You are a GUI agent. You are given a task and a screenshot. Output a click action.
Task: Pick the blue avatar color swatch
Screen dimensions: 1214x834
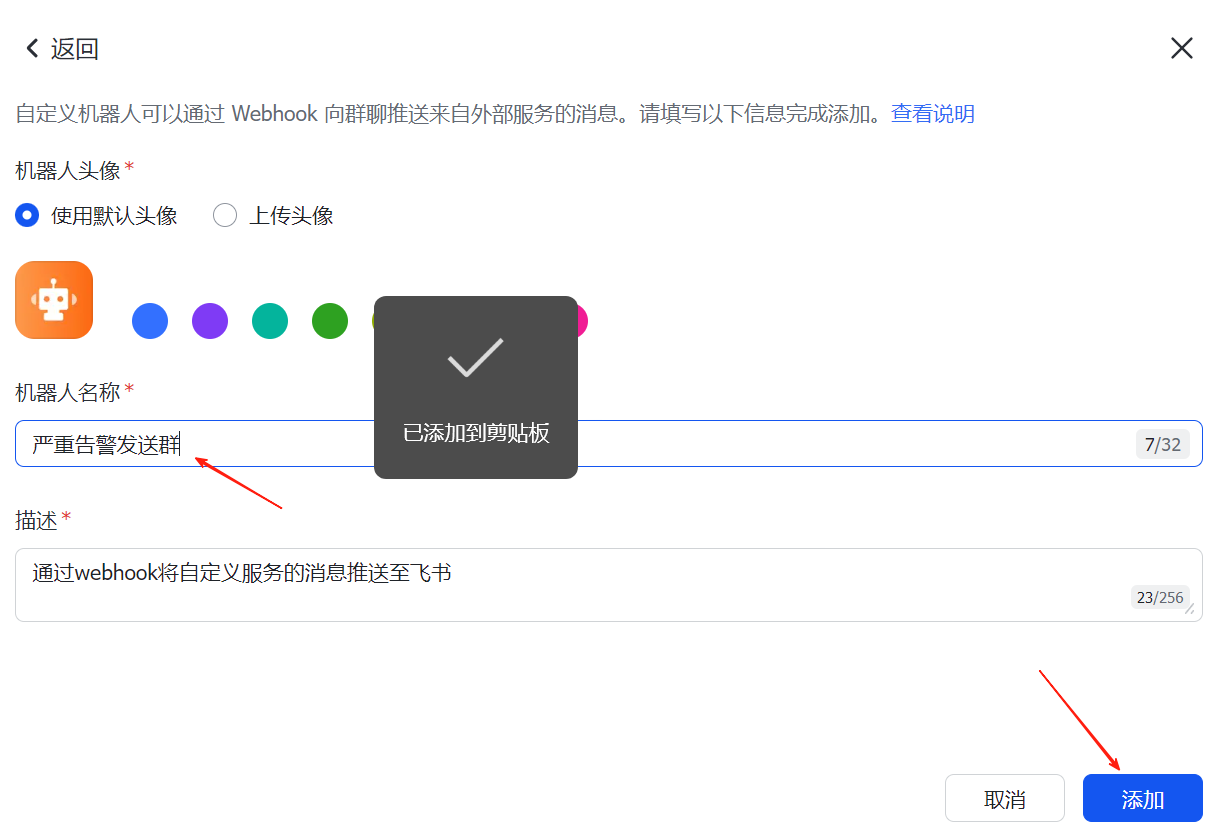[x=150, y=321]
